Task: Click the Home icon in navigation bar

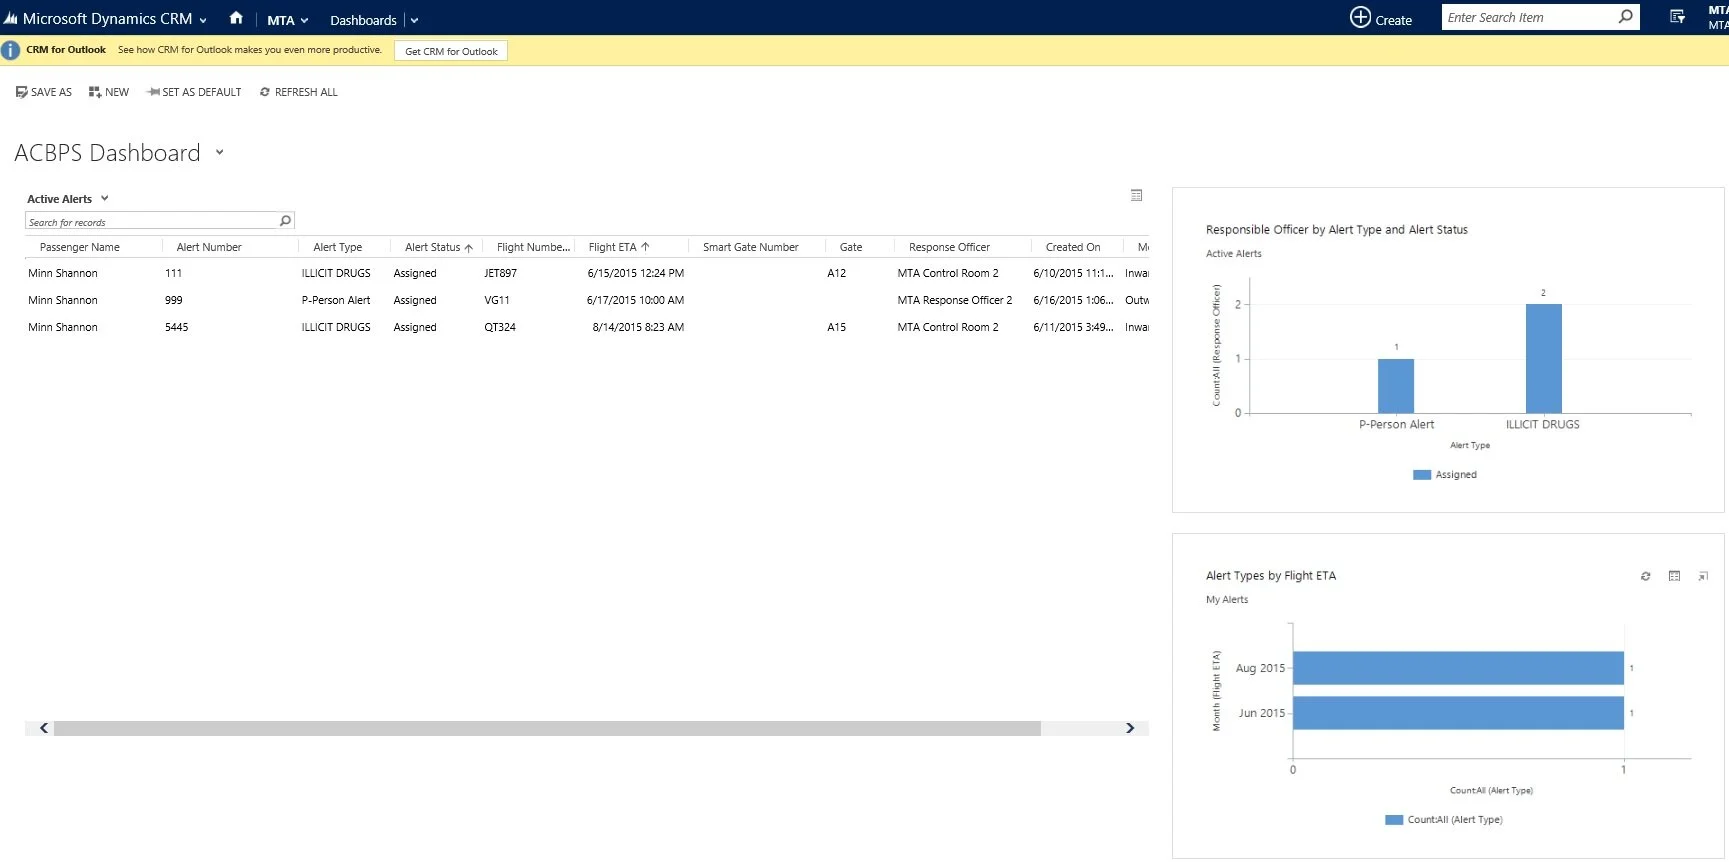Action: tap(236, 18)
